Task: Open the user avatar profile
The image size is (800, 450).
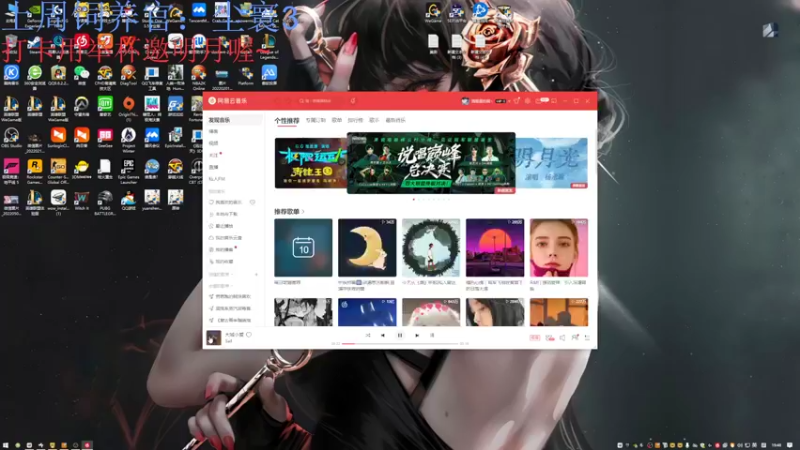Action: click(465, 101)
